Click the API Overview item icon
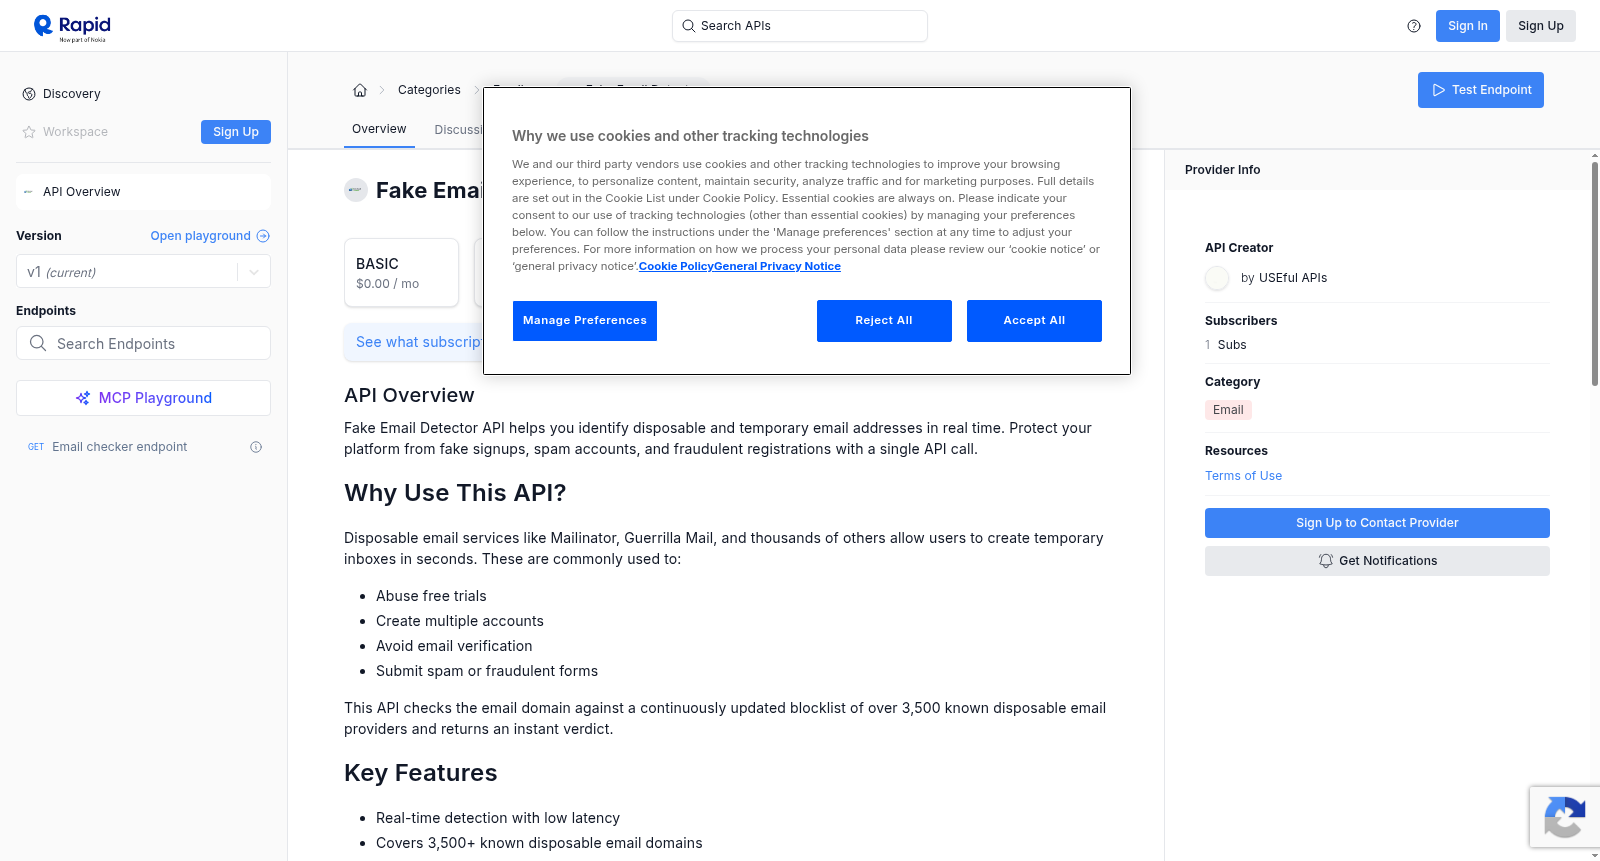 pyautogui.click(x=28, y=192)
